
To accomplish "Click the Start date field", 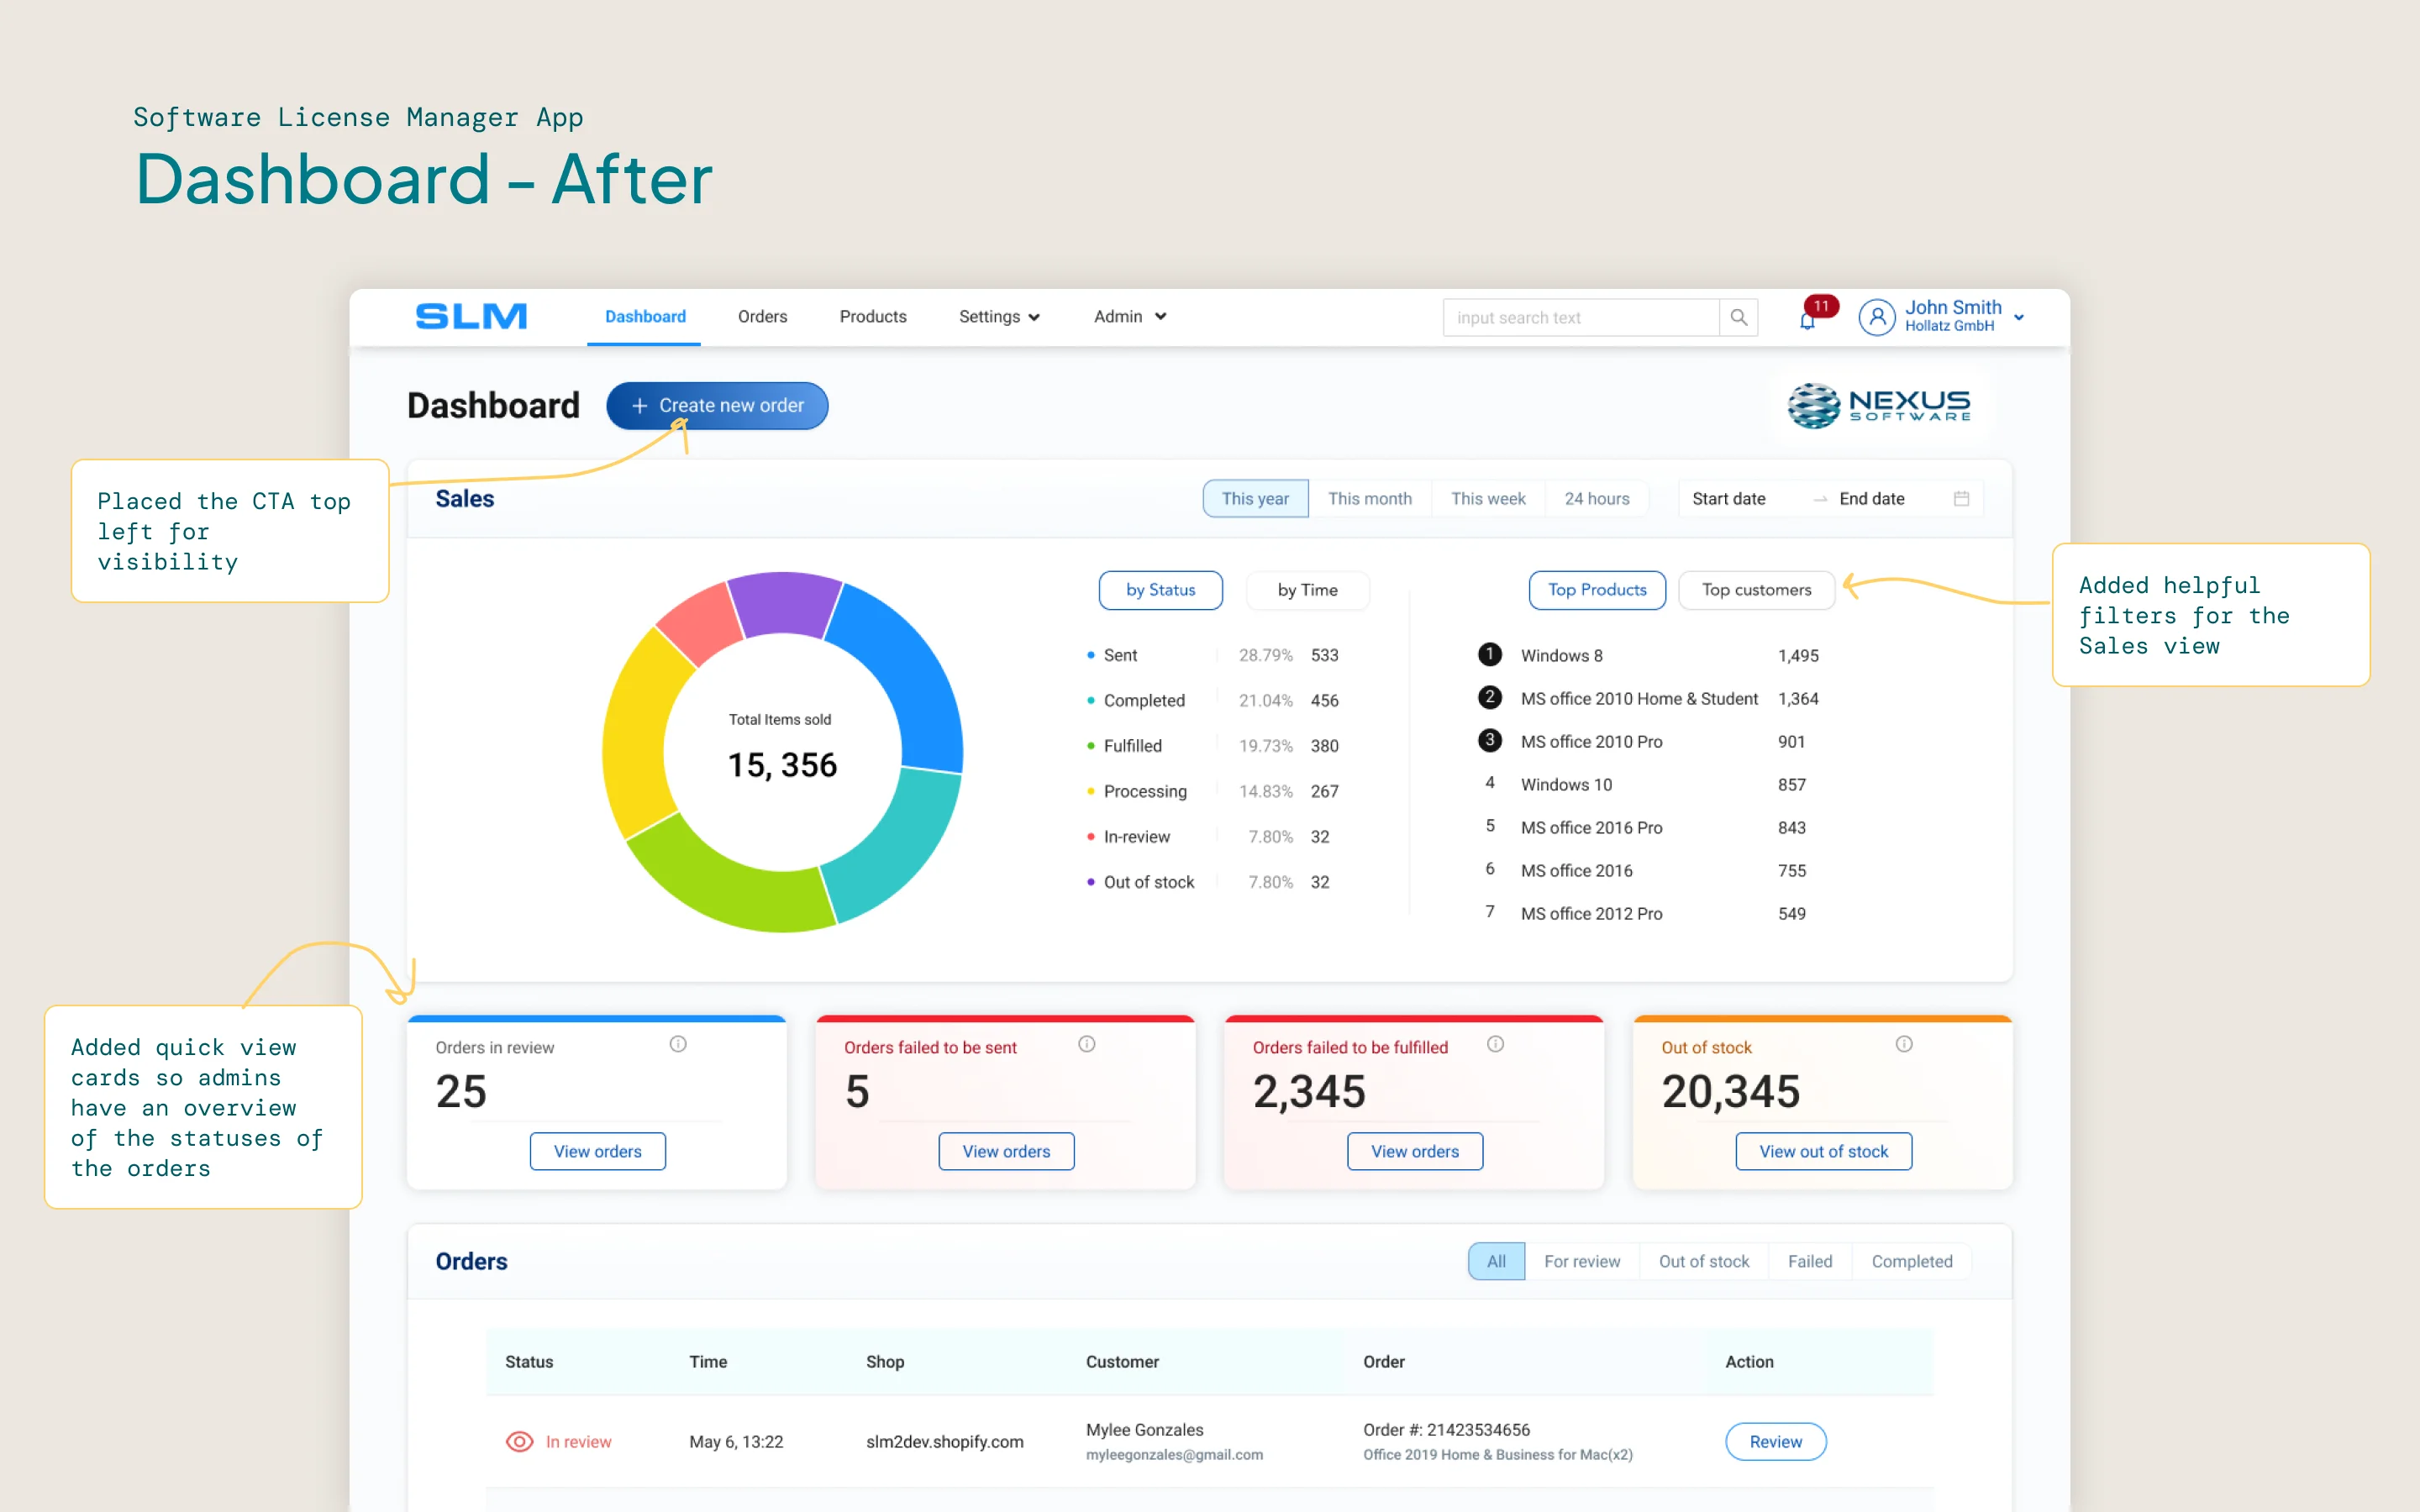I will [1728, 499].
